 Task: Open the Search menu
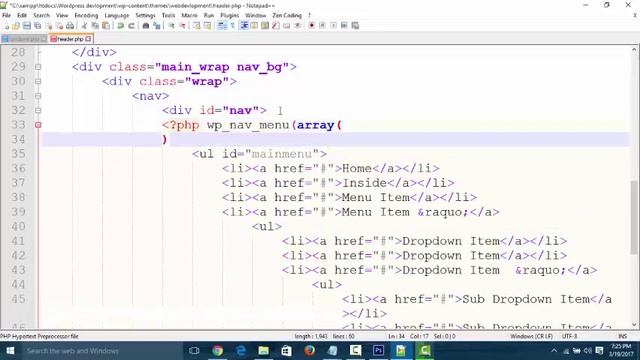click(41, 15)
